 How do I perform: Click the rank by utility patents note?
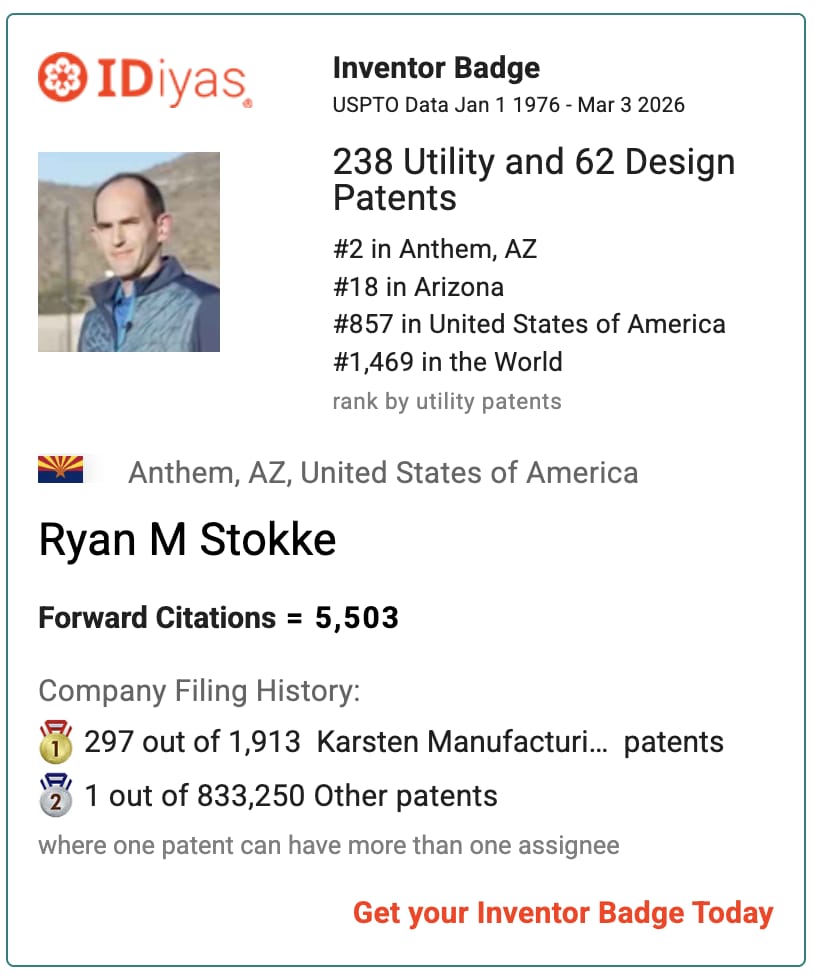coord(446,402)
